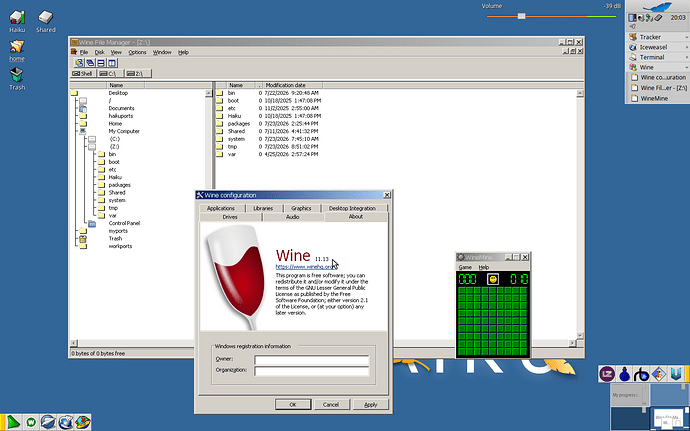The width and height of the screenshot is (690, 431).
Task: Open the Disk menu
Action: tap(99, 52)
